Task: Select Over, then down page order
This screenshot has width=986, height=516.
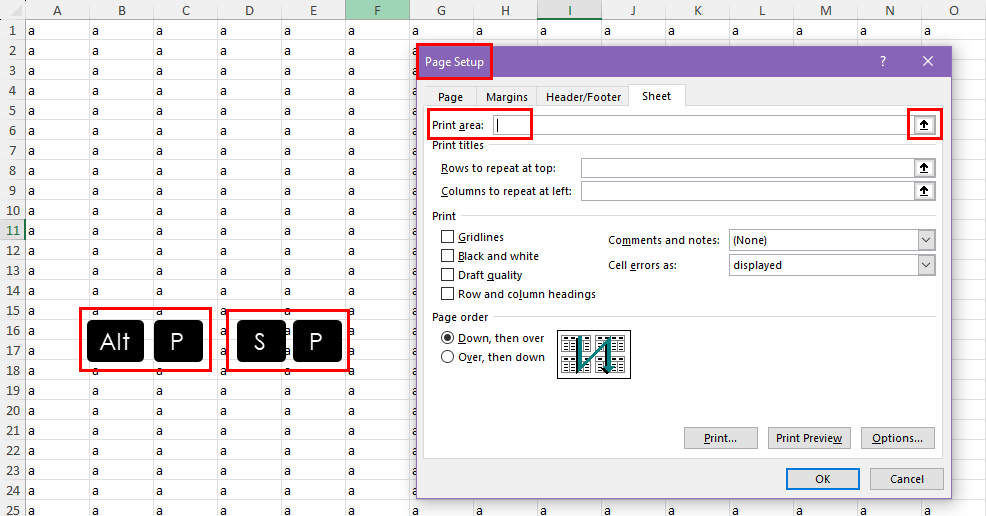Action: pos(447,356)
